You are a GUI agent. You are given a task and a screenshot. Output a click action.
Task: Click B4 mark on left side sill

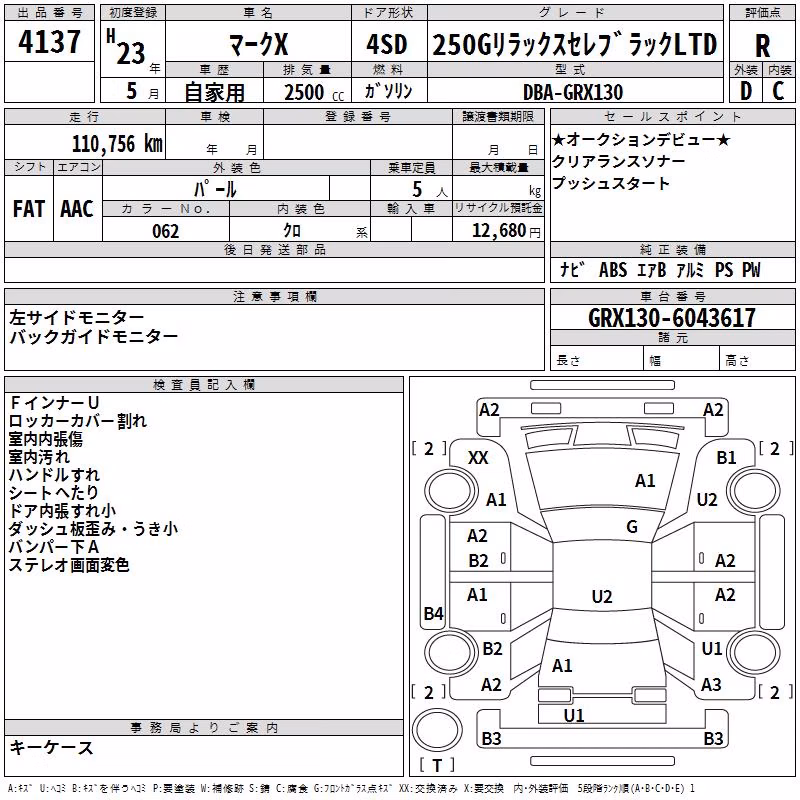coord(434,613)
